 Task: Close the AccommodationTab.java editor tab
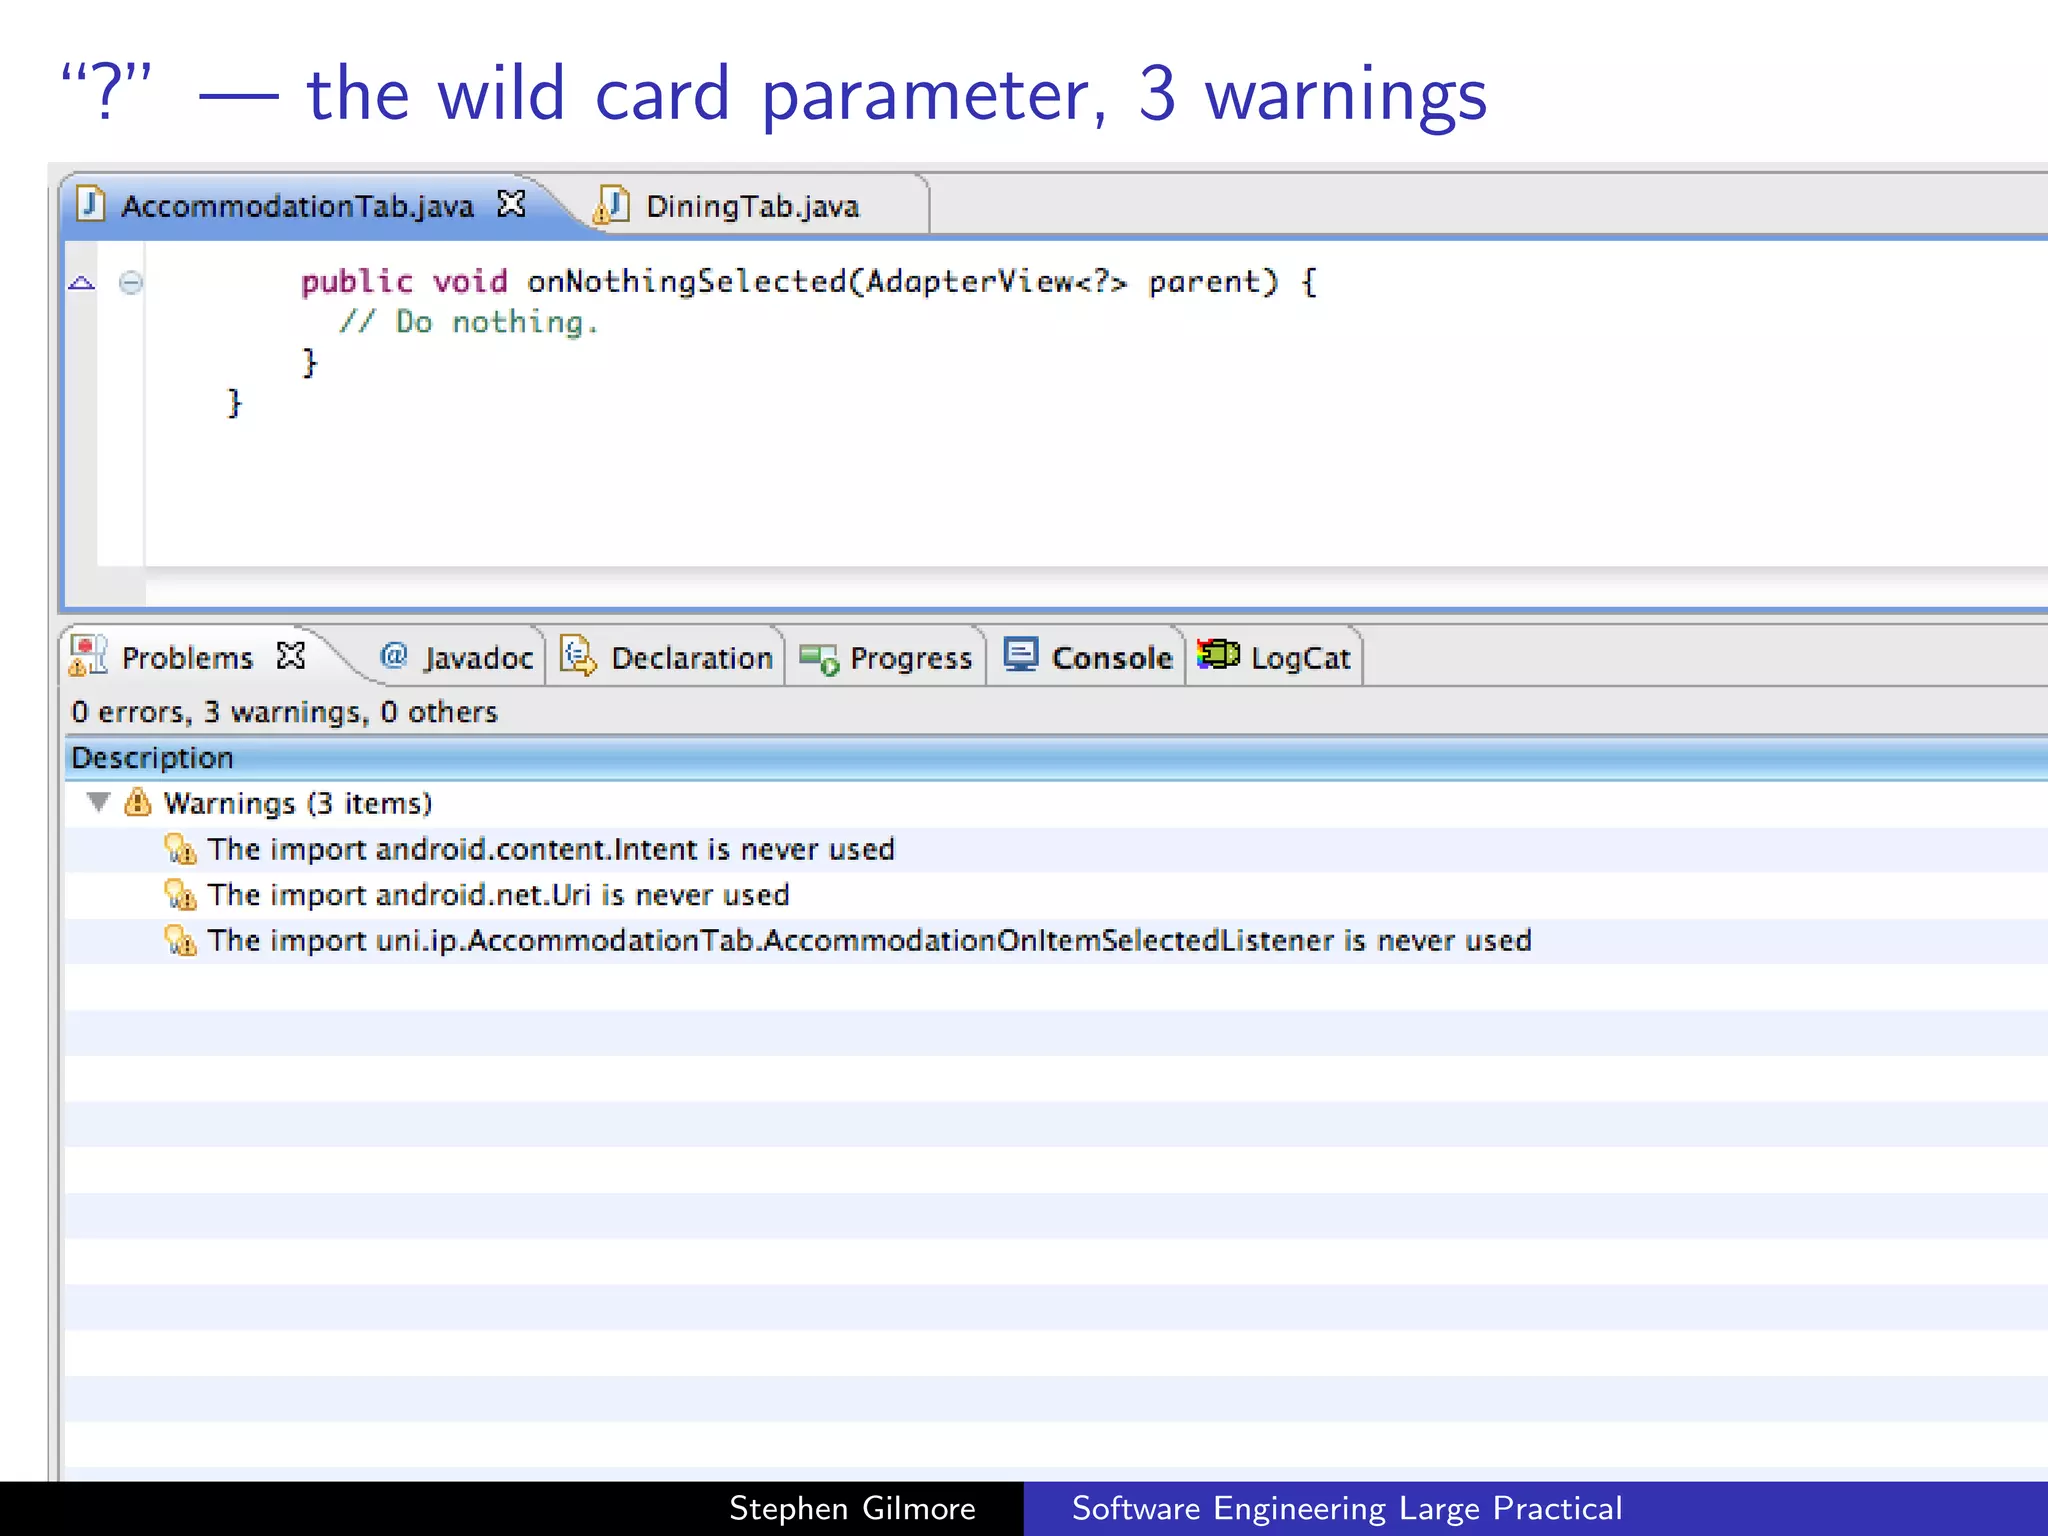(x=512, y=204)
